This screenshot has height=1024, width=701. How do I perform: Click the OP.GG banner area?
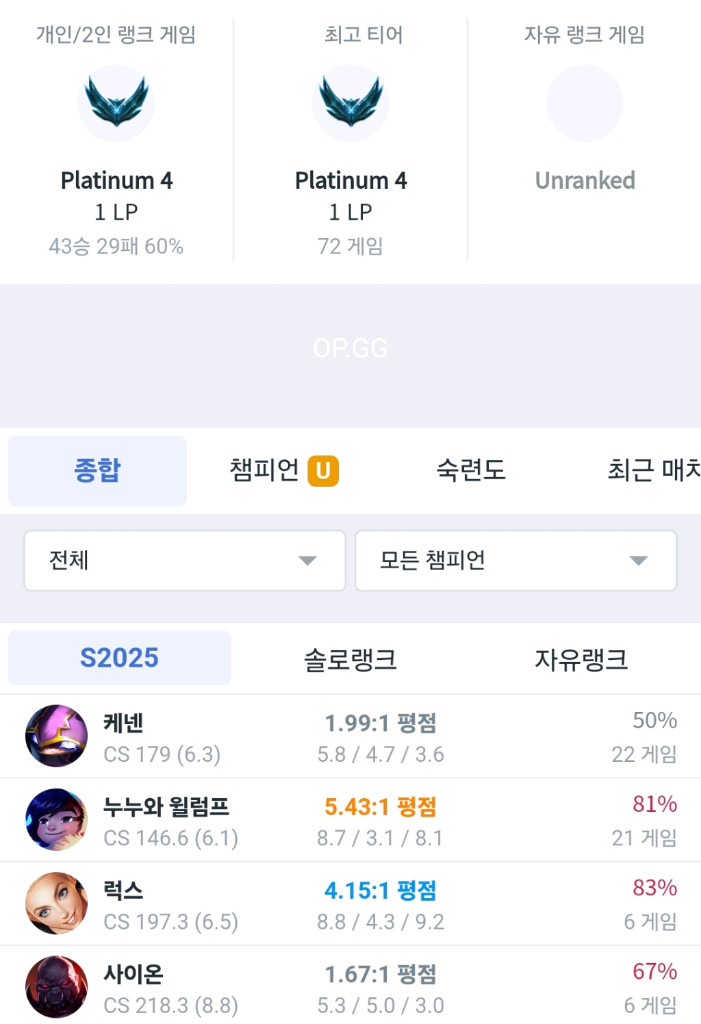pos(350,348)
